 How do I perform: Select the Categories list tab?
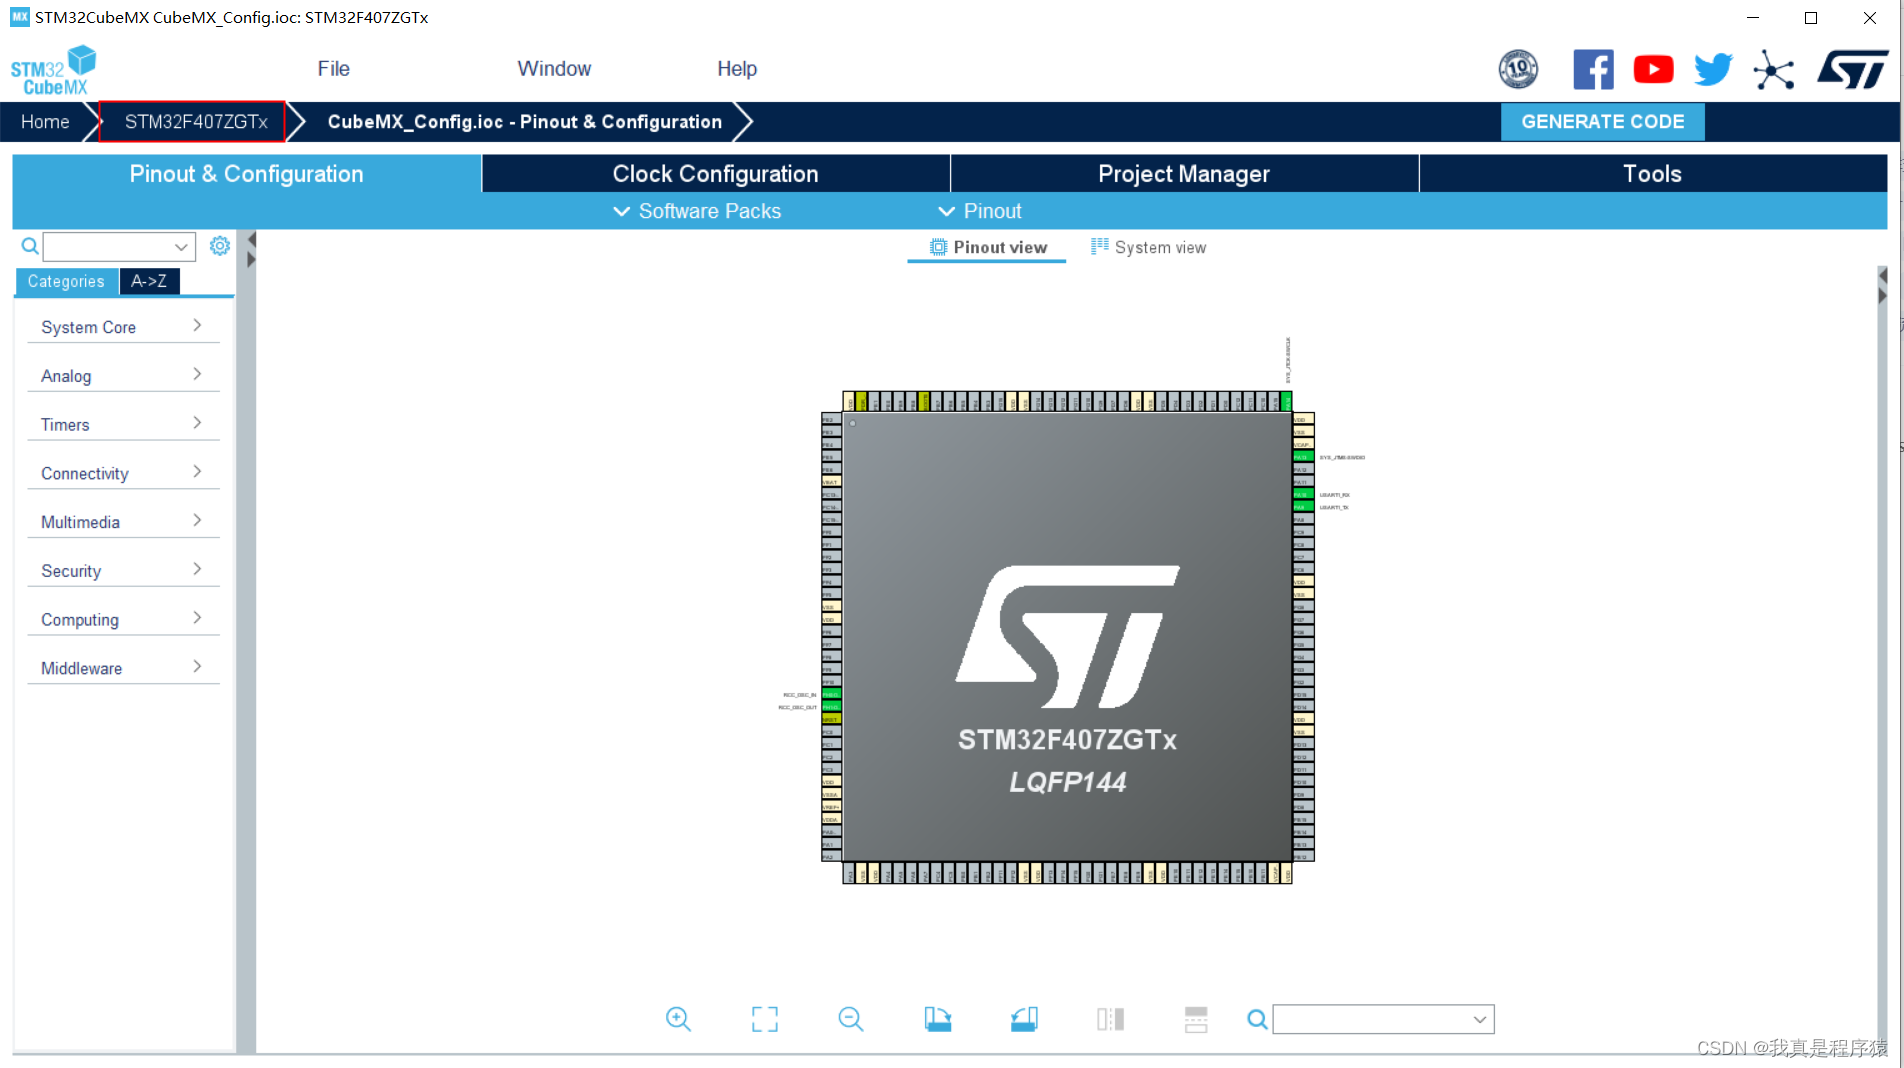click(x=66, y=281)
